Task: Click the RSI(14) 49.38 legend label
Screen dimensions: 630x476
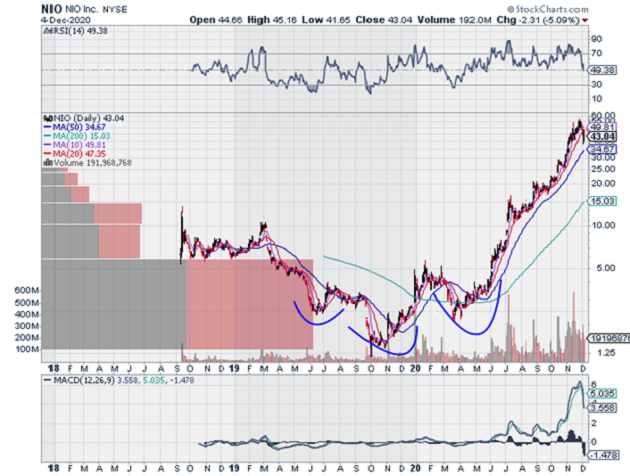Action: (x=75, y=31)
